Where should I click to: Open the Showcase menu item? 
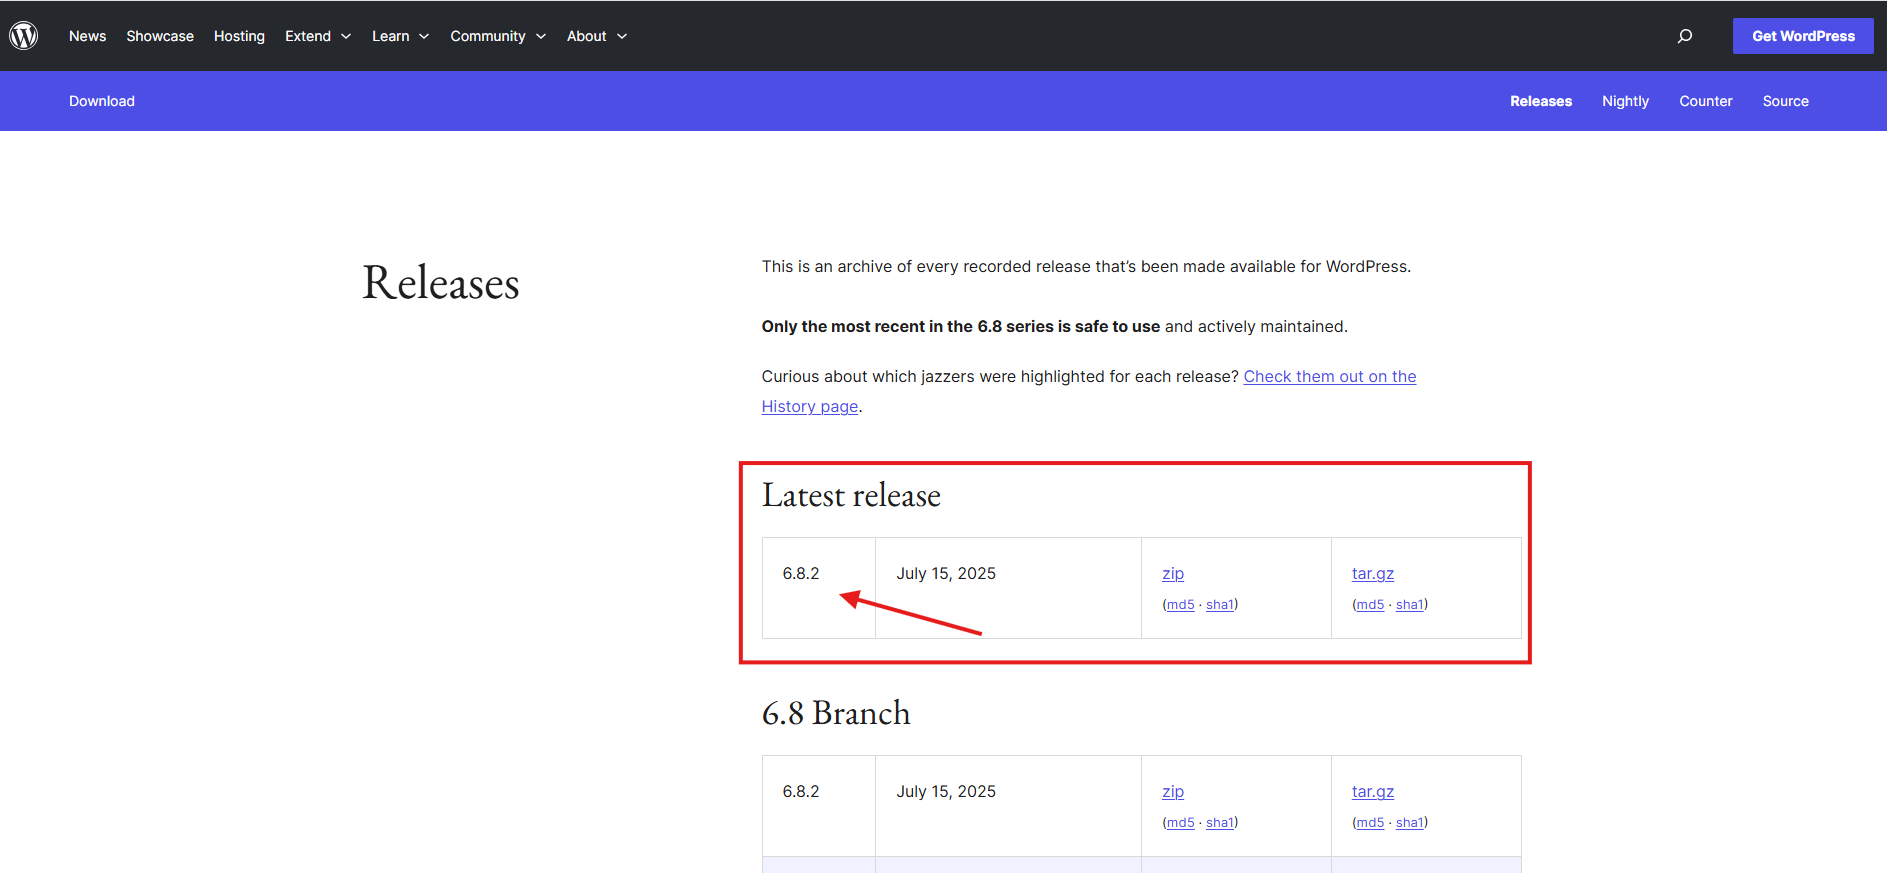coord(160,36)
